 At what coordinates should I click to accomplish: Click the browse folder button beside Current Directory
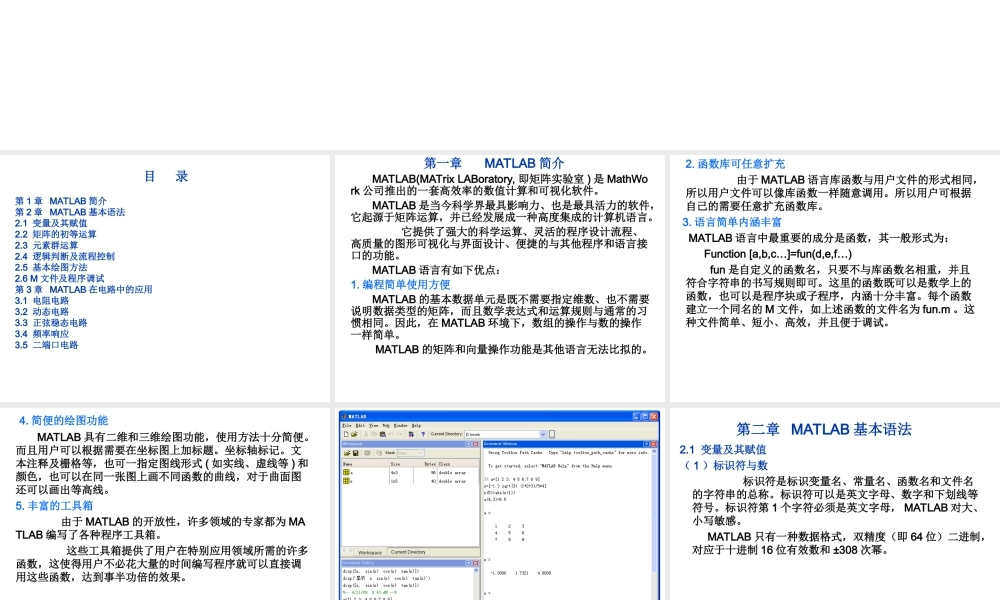tap(552, 434)
